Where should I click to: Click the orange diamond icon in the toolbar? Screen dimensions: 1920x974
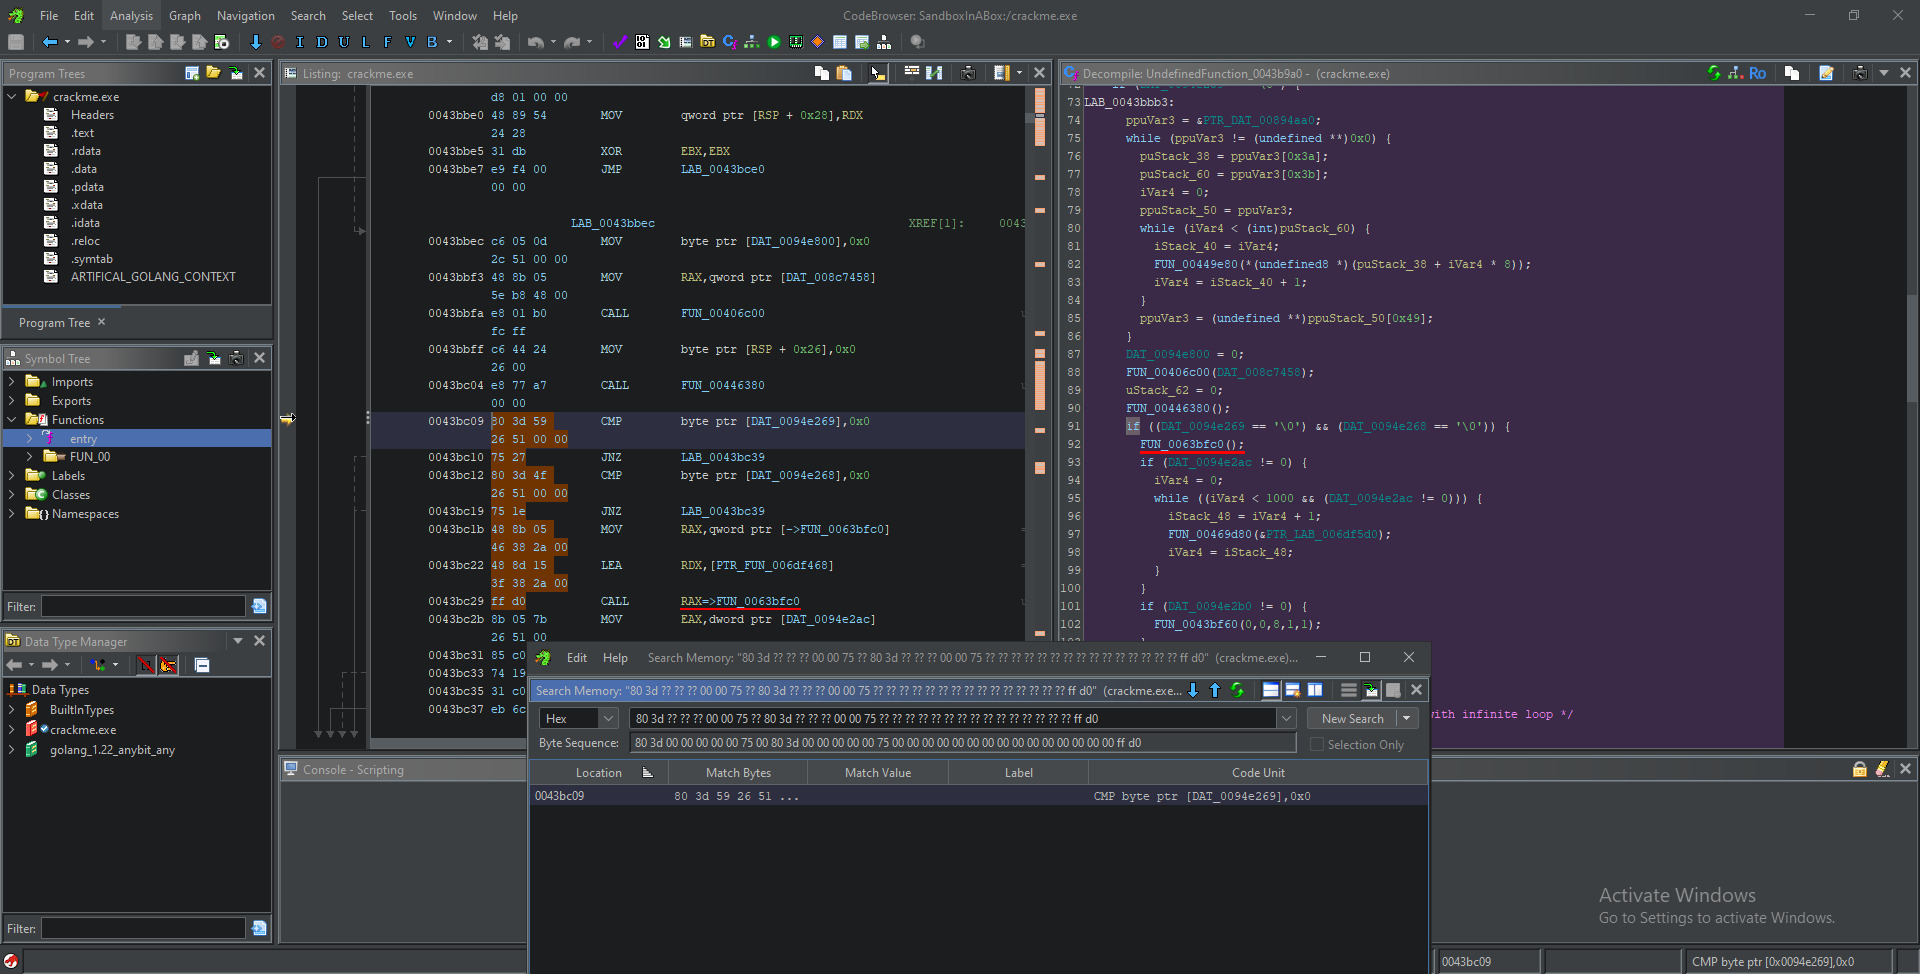pos(818,42)
